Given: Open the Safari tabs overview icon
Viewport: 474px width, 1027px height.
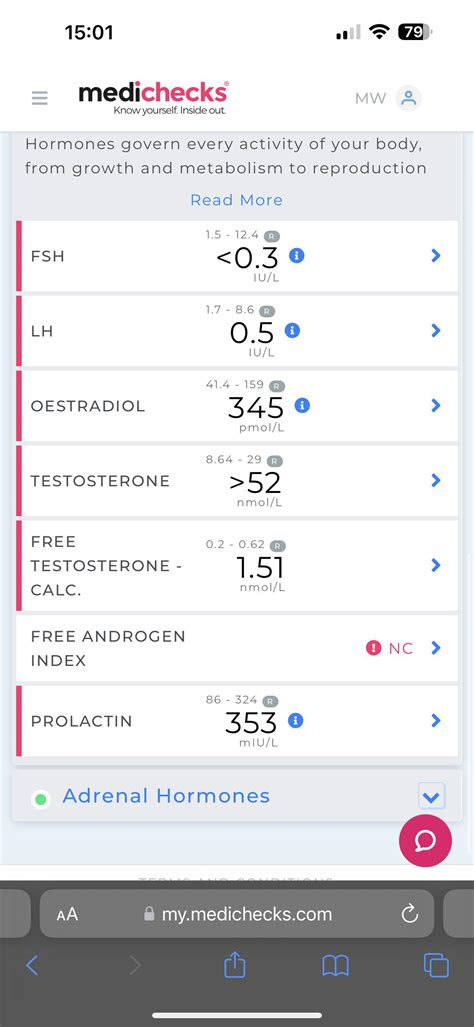Looking at the screenshot, I should [436, 965].
